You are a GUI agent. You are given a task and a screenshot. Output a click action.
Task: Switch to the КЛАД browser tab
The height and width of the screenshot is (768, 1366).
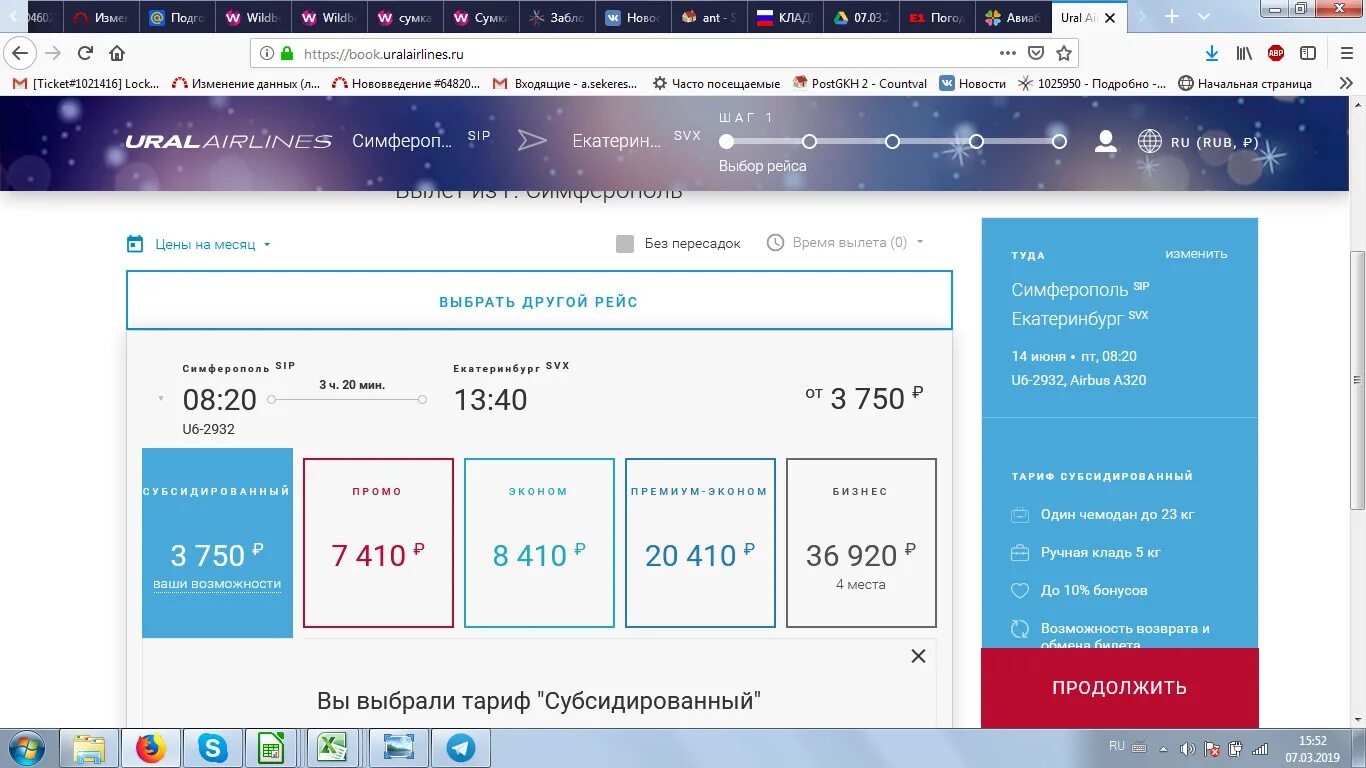point(785,17)
